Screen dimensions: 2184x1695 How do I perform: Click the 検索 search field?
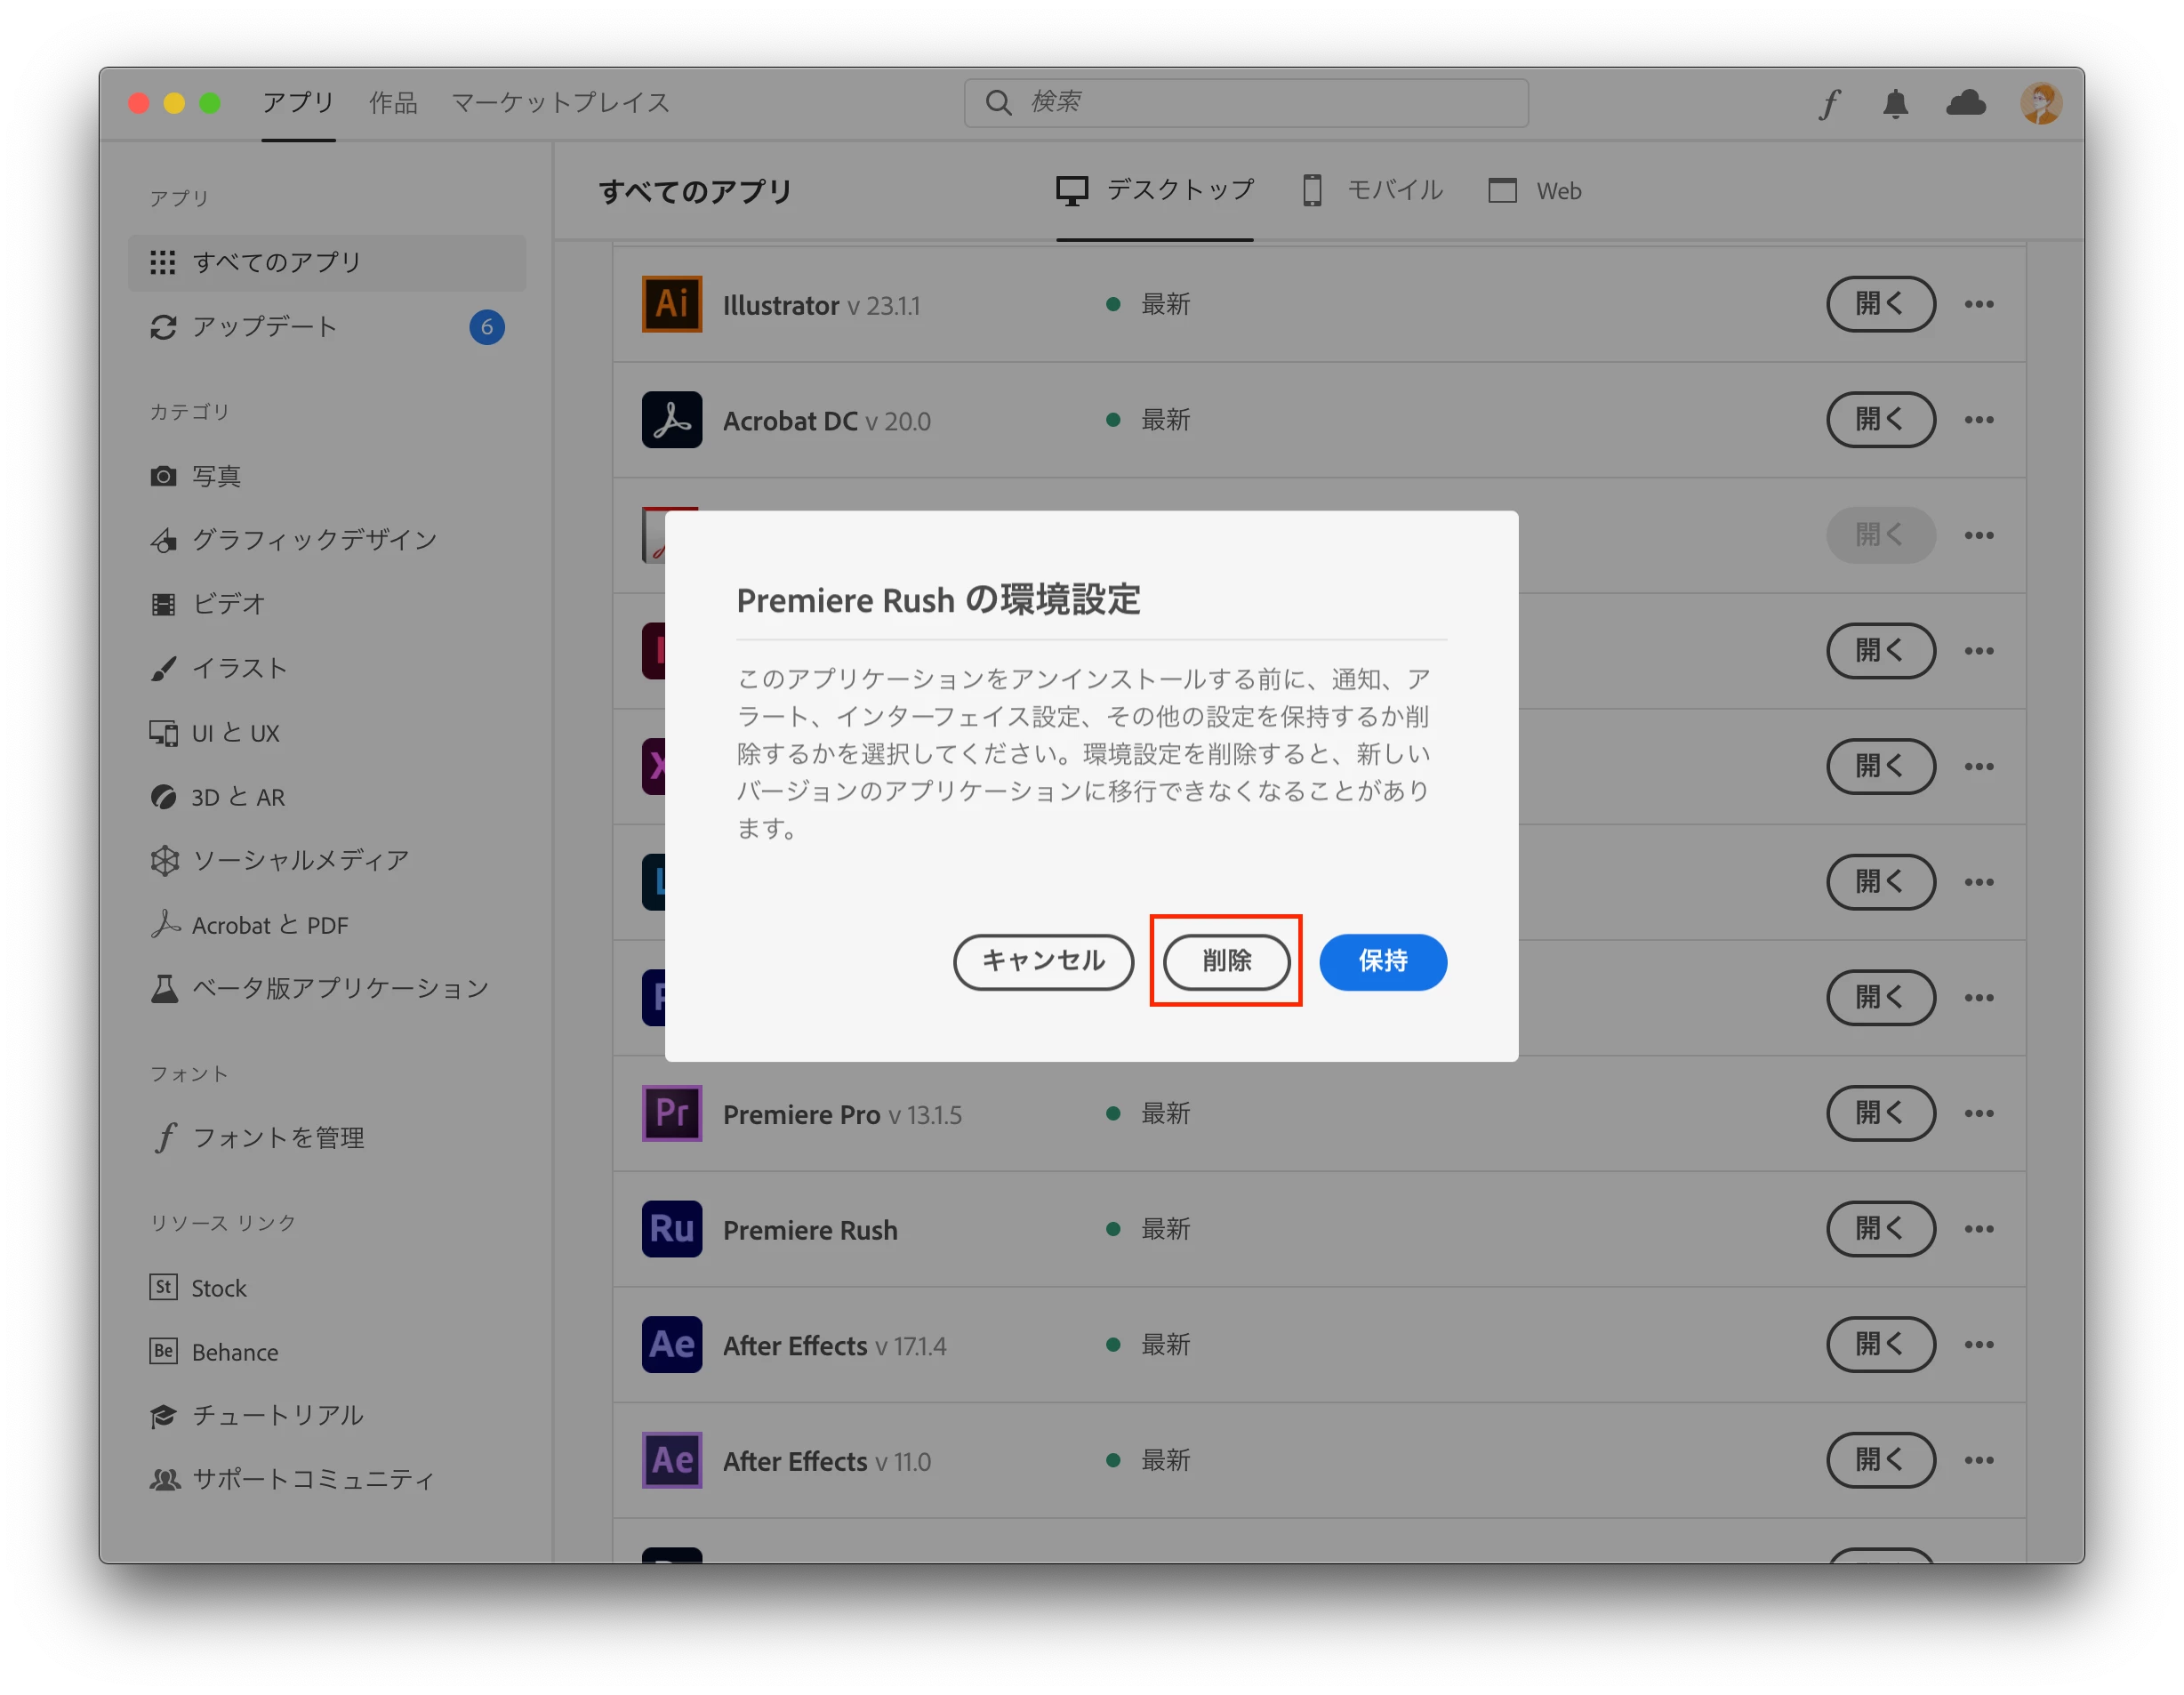point(1246,103)
